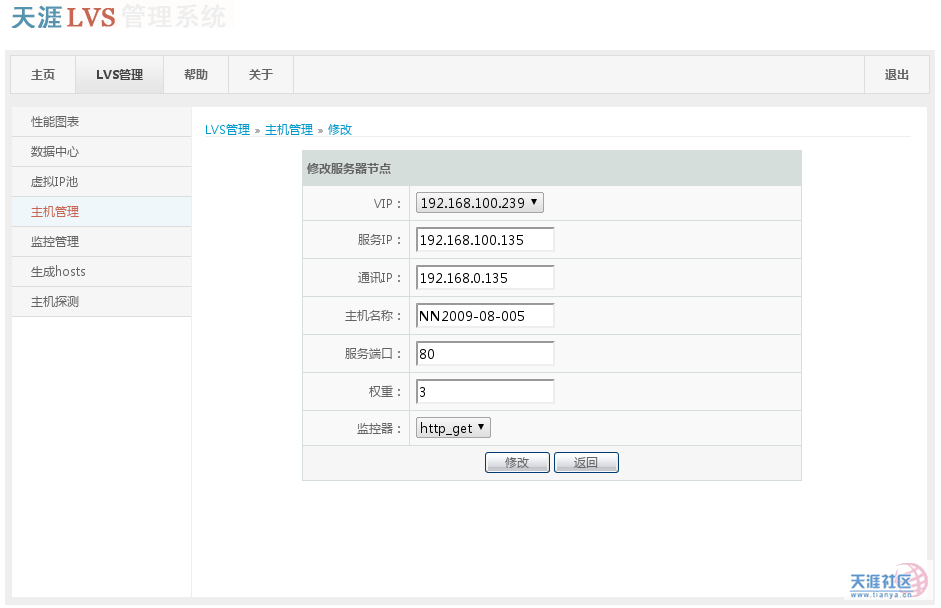The width and height of the screenshot is (941, 608).
Task: Click 生成hosts sidebar entry
Action: [58, 272]
